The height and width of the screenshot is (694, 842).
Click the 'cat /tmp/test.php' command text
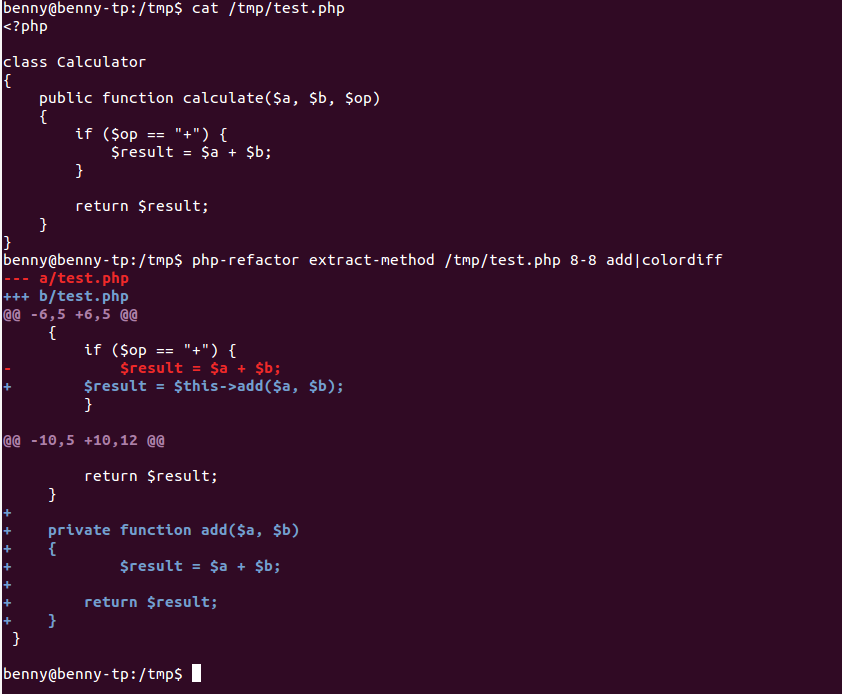(x=268, y=9)
